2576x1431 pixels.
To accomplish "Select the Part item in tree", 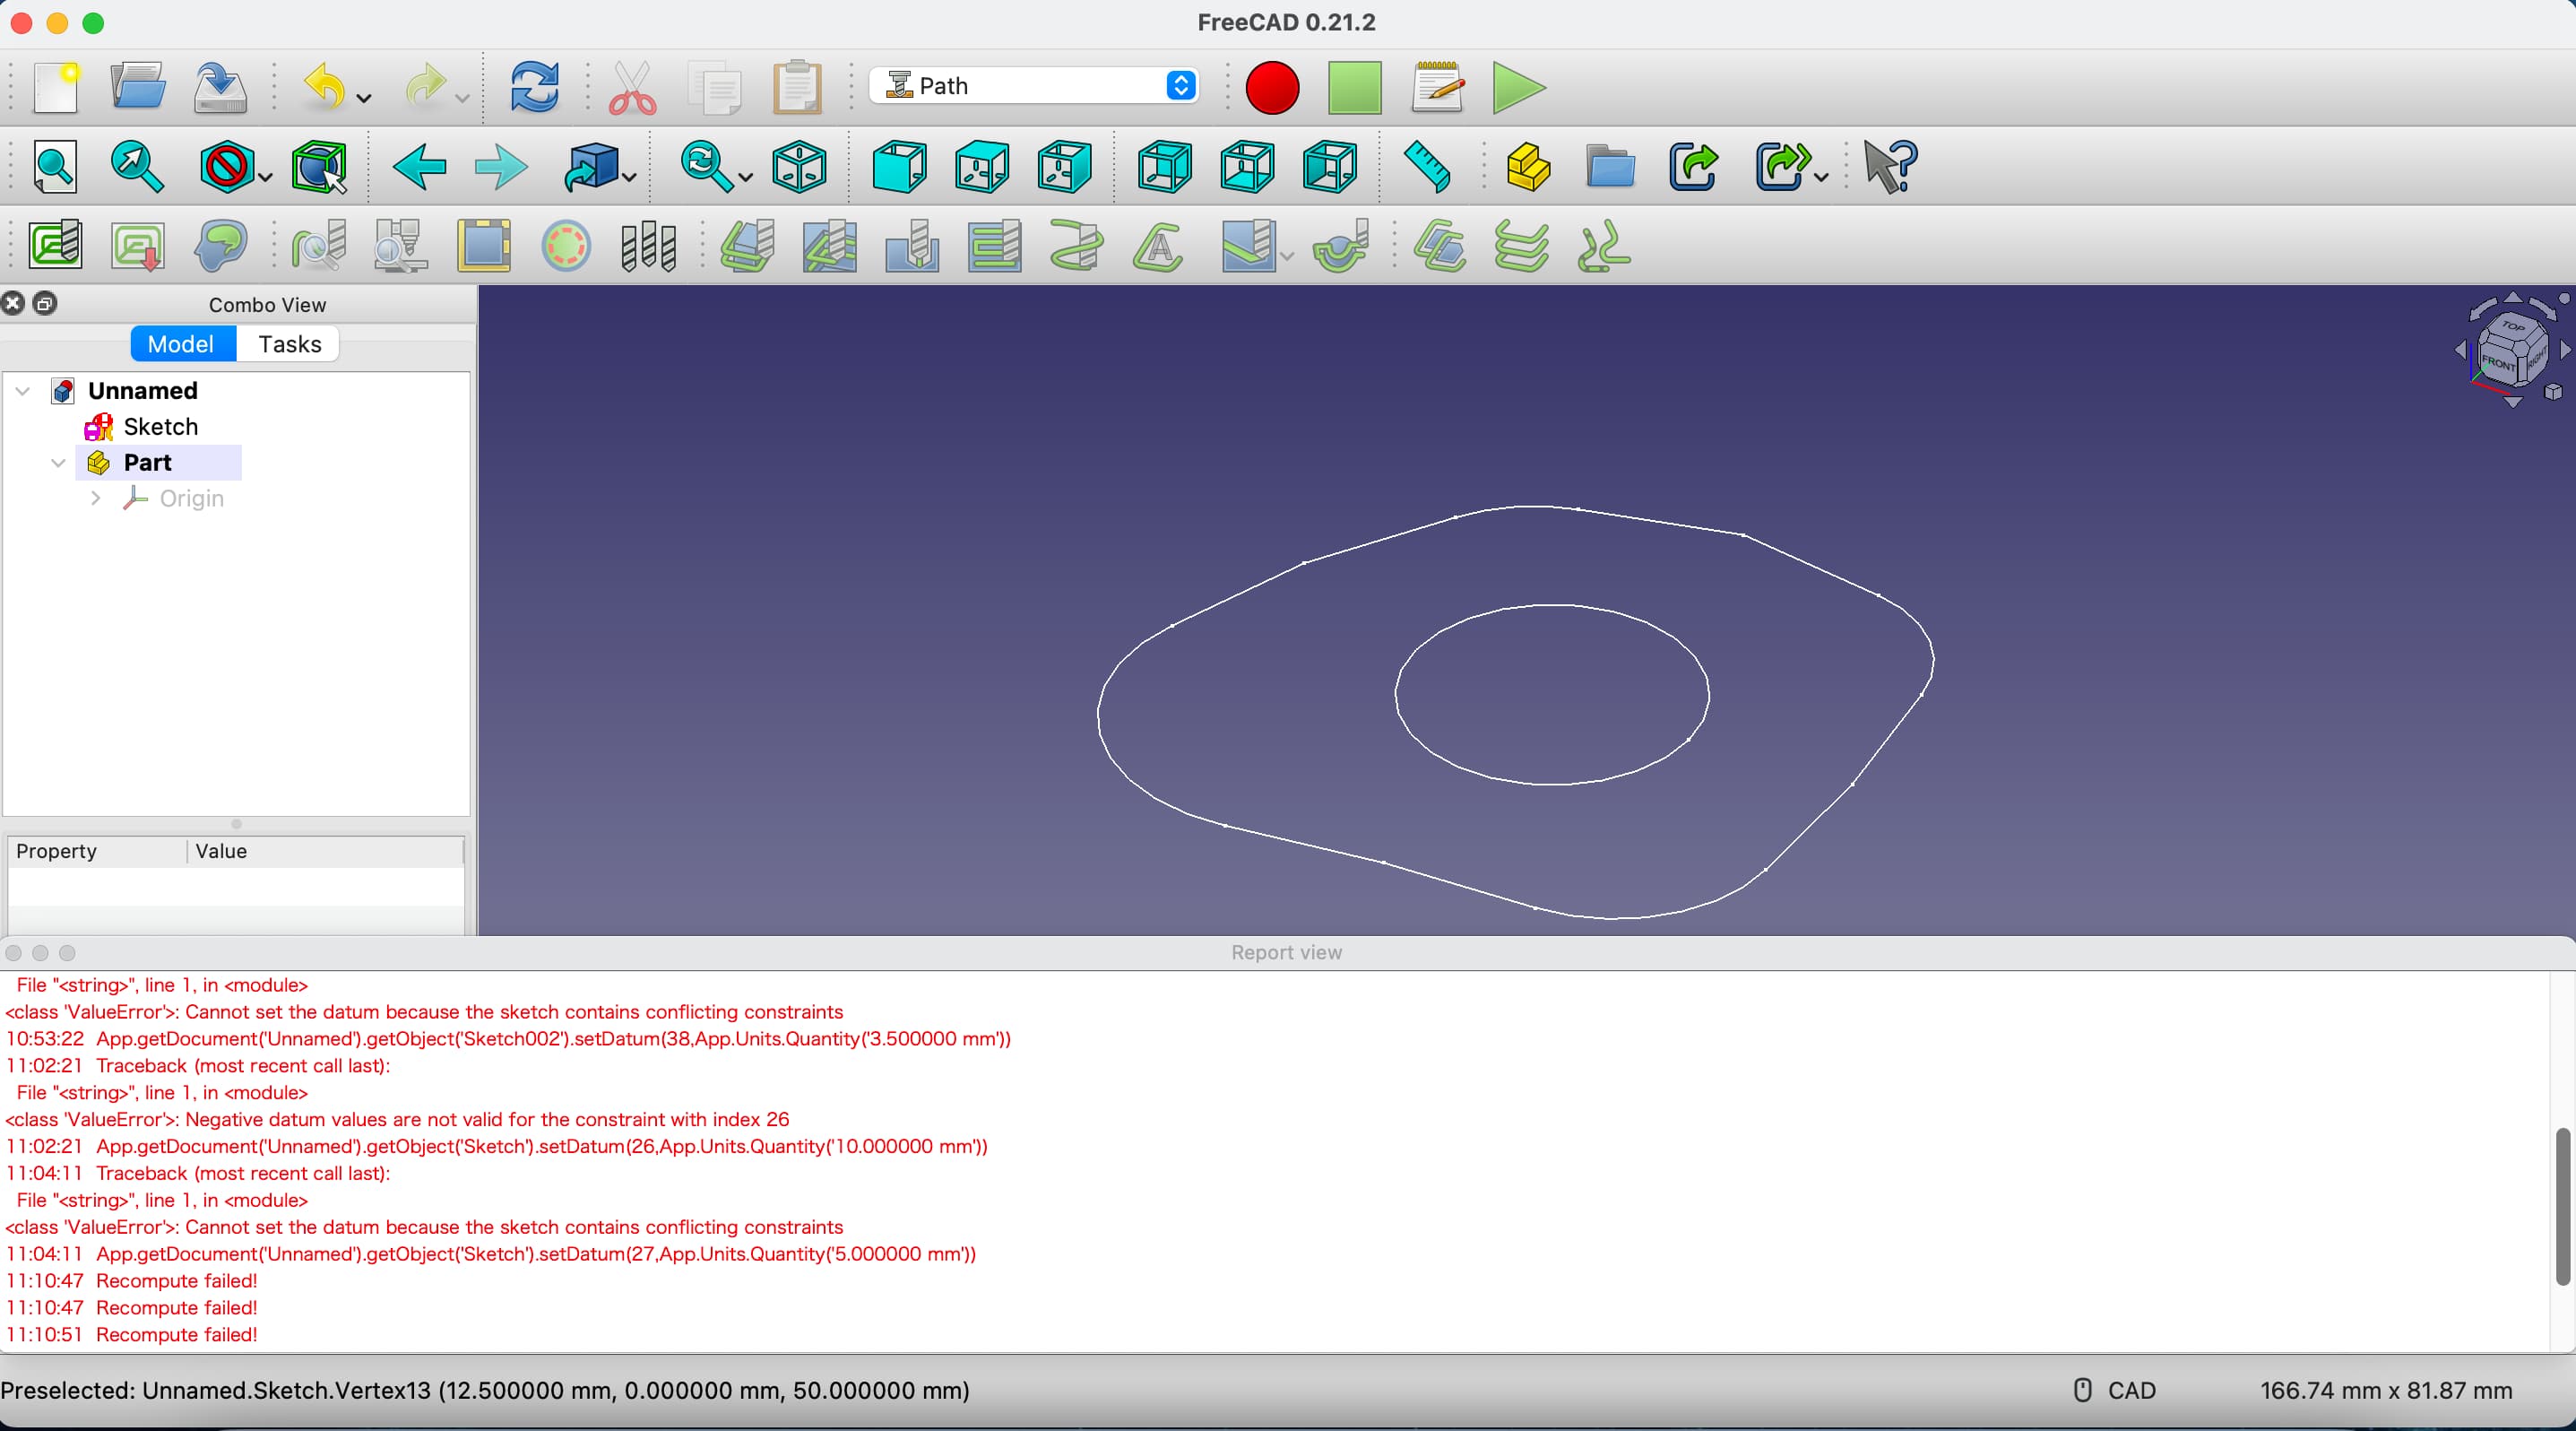I will point(147,463).
